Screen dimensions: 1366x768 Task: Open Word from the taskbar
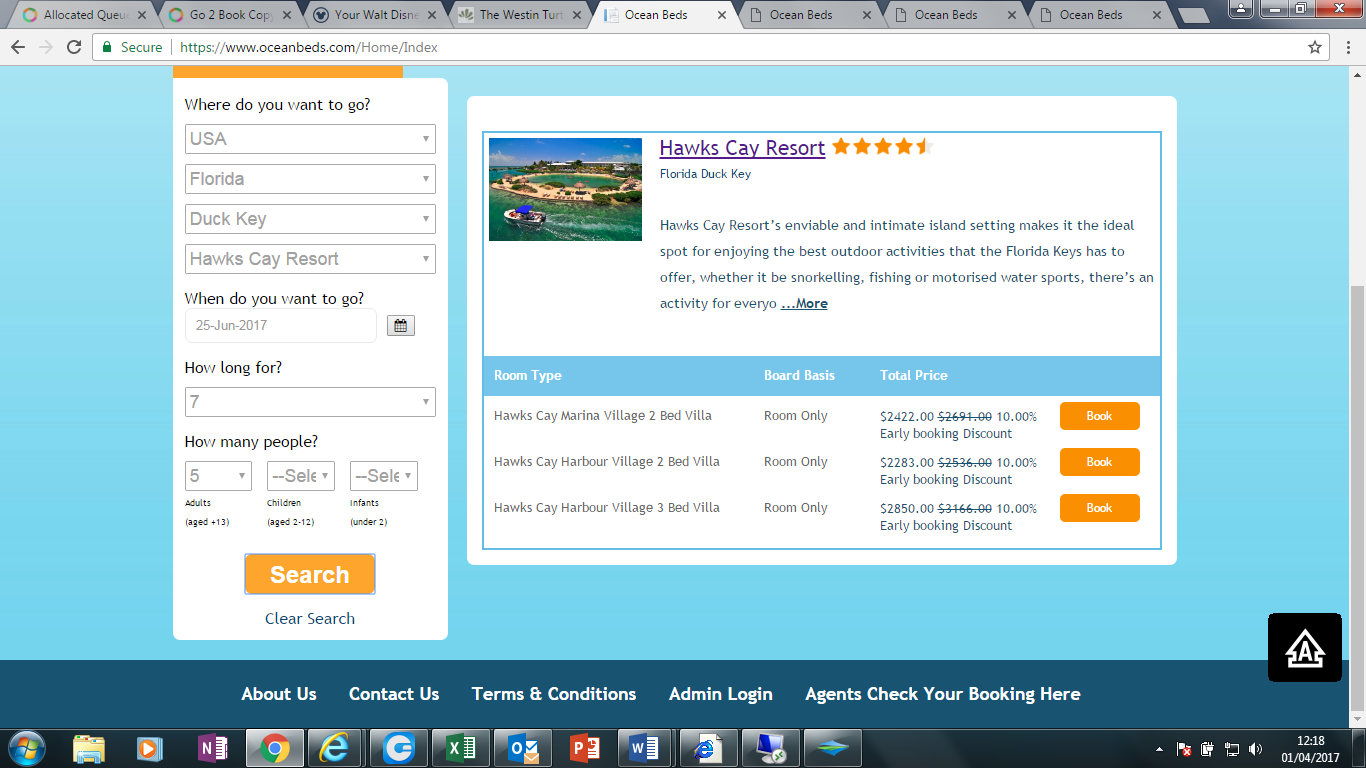(646, 748)
